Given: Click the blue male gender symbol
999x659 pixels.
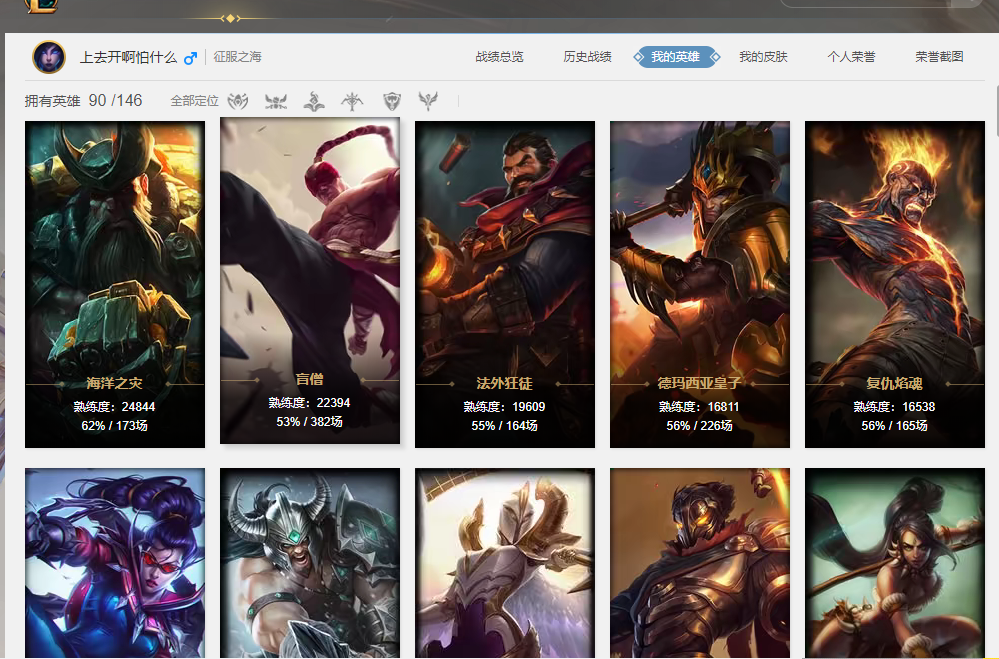Looking at the screenshot, I should 190,58.
